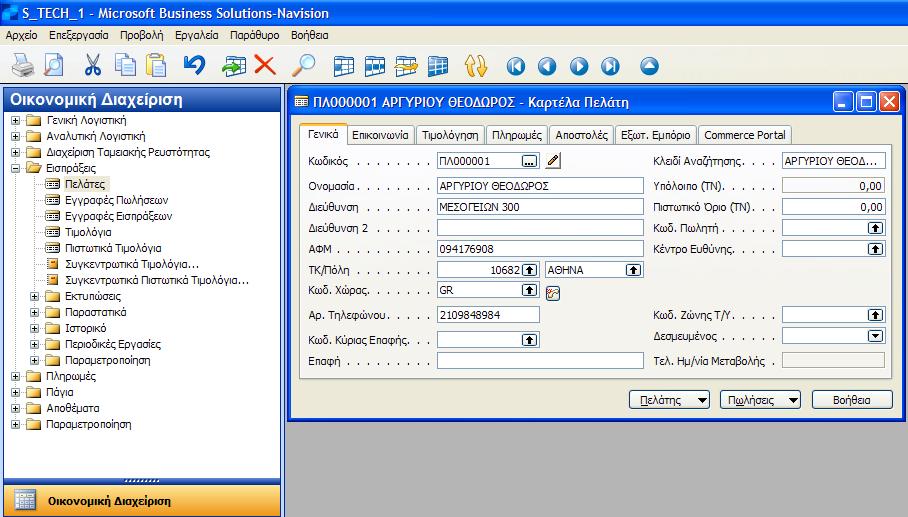908x517 pixels.
Task: Expand the Παραστατικά subfolder
Action: (x=34, y=312)
